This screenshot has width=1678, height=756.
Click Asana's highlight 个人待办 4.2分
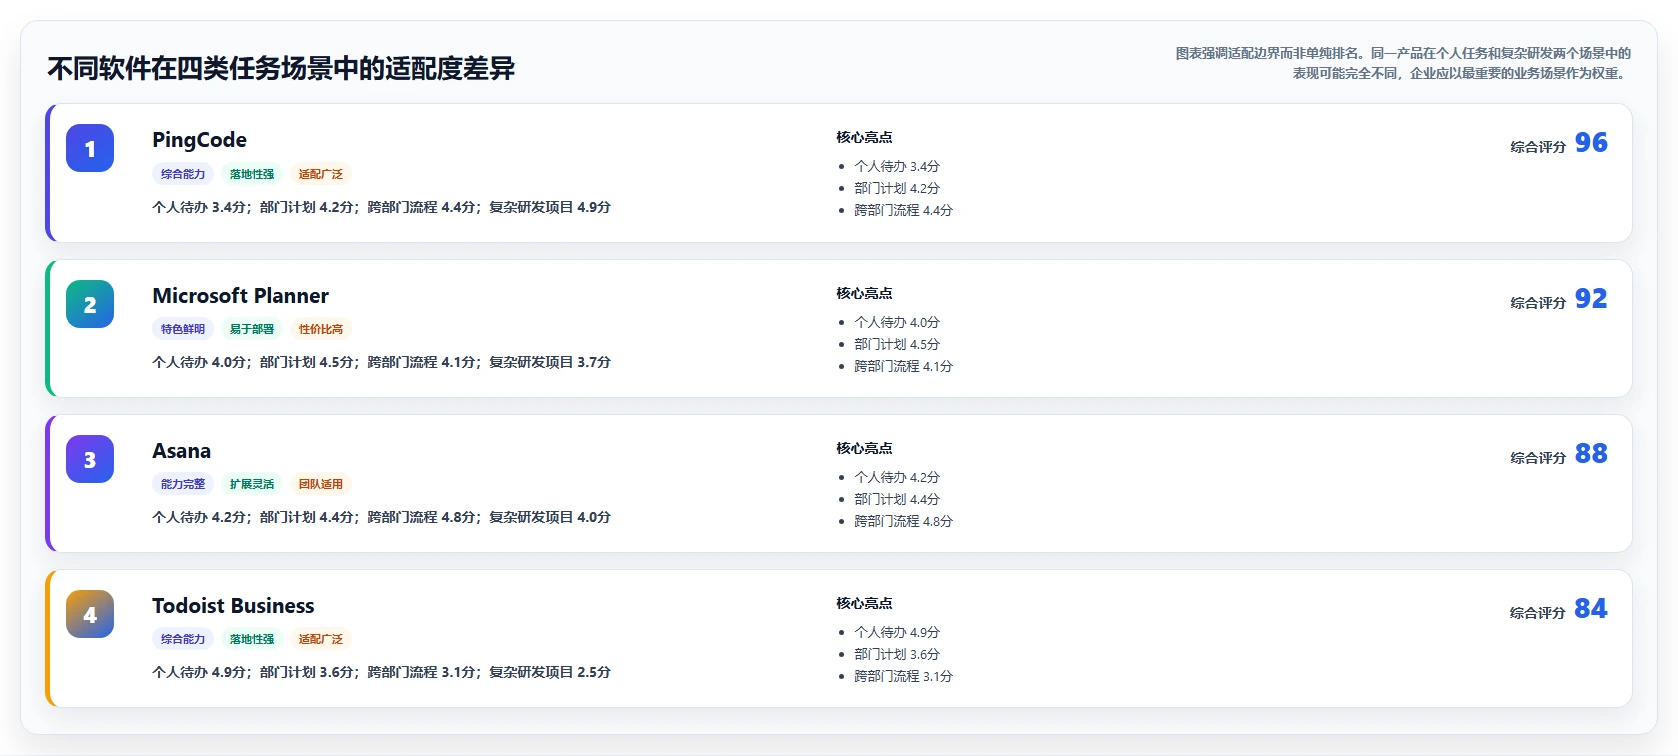[897, 477]
